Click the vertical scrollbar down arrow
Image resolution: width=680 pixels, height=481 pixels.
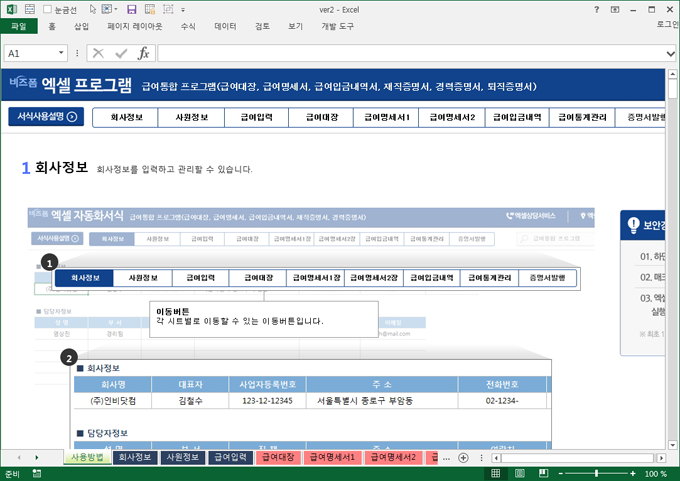point(672,445)
